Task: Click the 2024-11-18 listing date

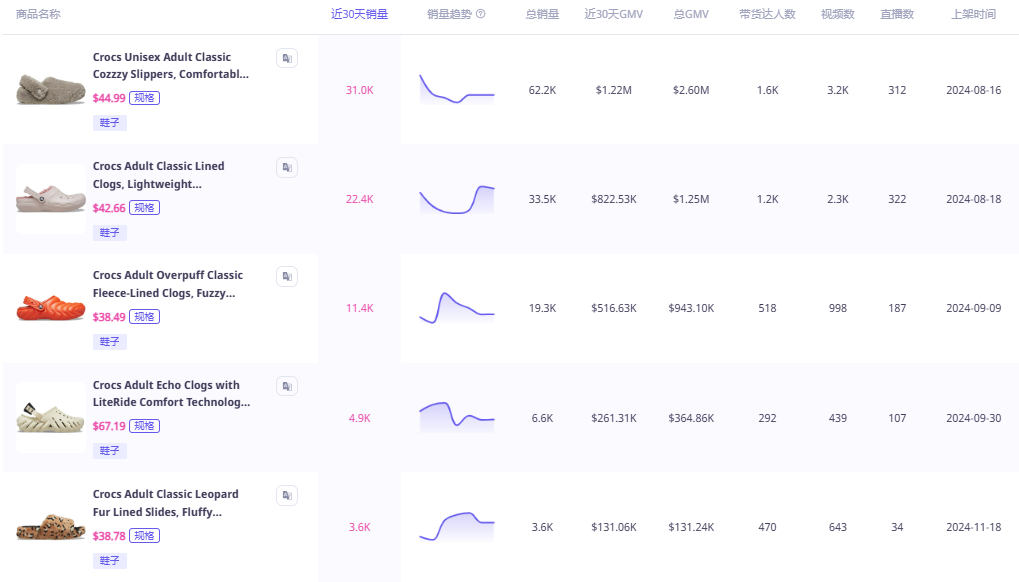Action: 974,527
